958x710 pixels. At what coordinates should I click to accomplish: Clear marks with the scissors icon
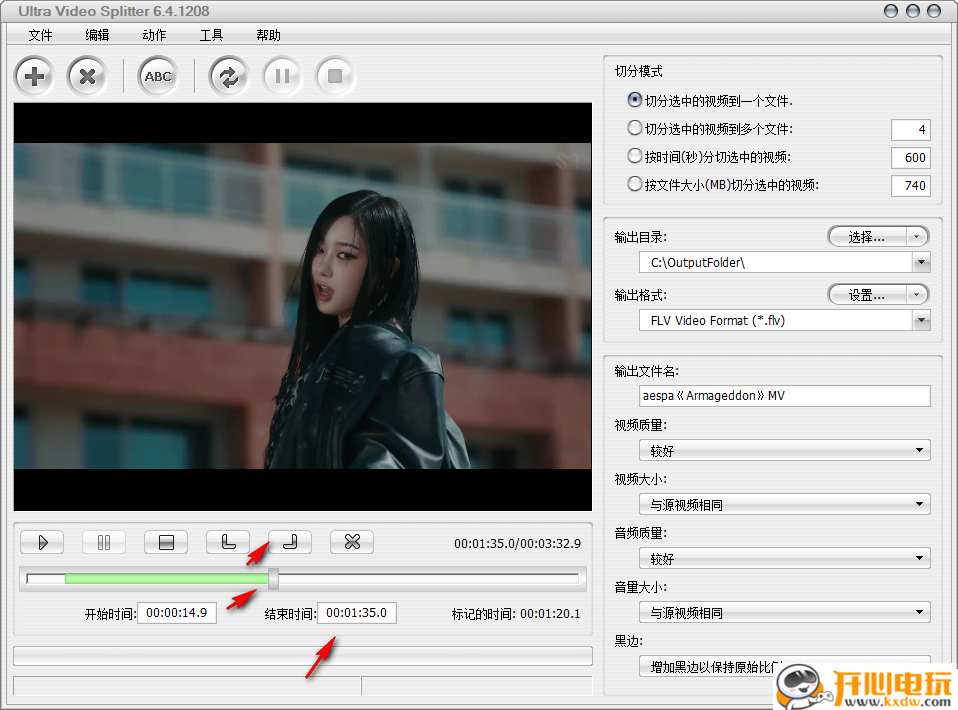(352, 542)
